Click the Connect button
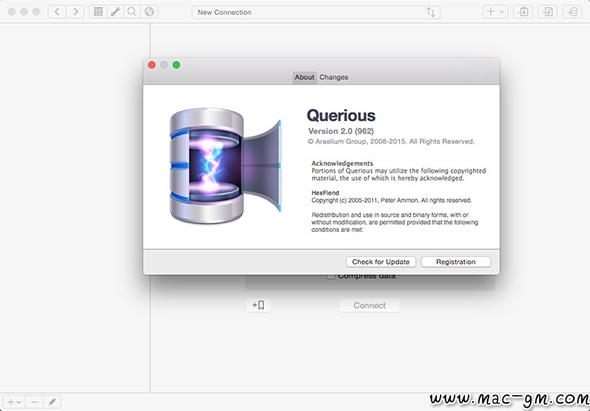 click(x=370, y=305)
